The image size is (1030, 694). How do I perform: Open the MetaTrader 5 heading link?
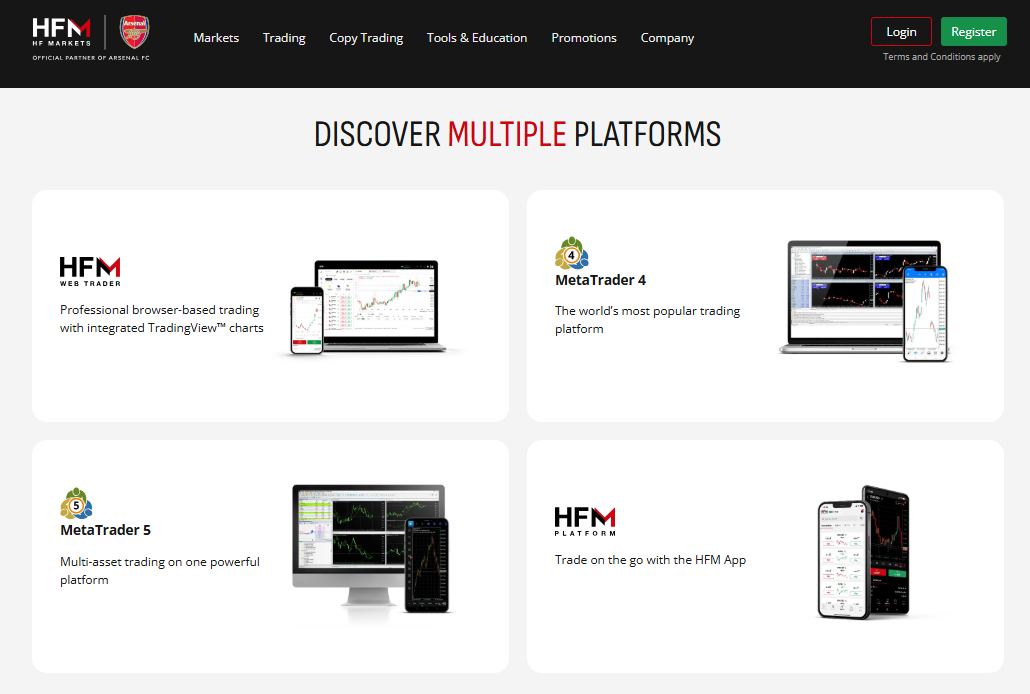click(x=106, y=530)
